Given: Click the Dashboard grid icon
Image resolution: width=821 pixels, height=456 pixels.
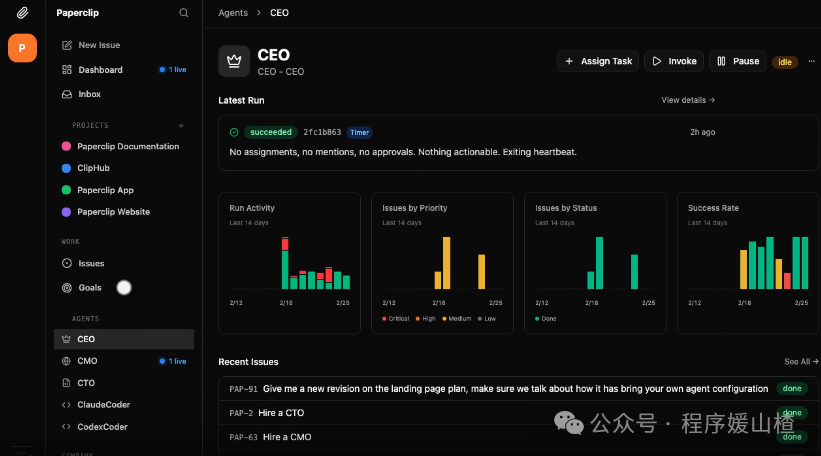Looking at the screenshot, I should (x=66, y=70).
